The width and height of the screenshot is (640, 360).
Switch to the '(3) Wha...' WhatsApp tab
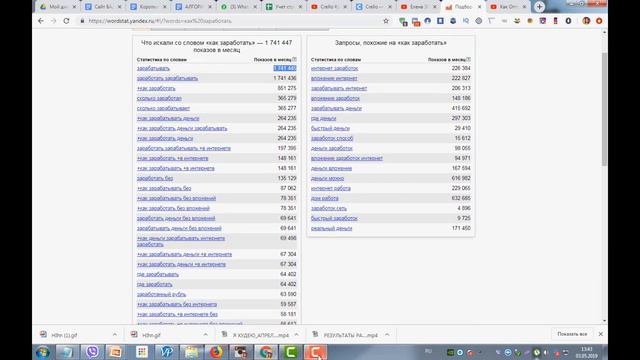pyautogui.click(x=239, y=7)
